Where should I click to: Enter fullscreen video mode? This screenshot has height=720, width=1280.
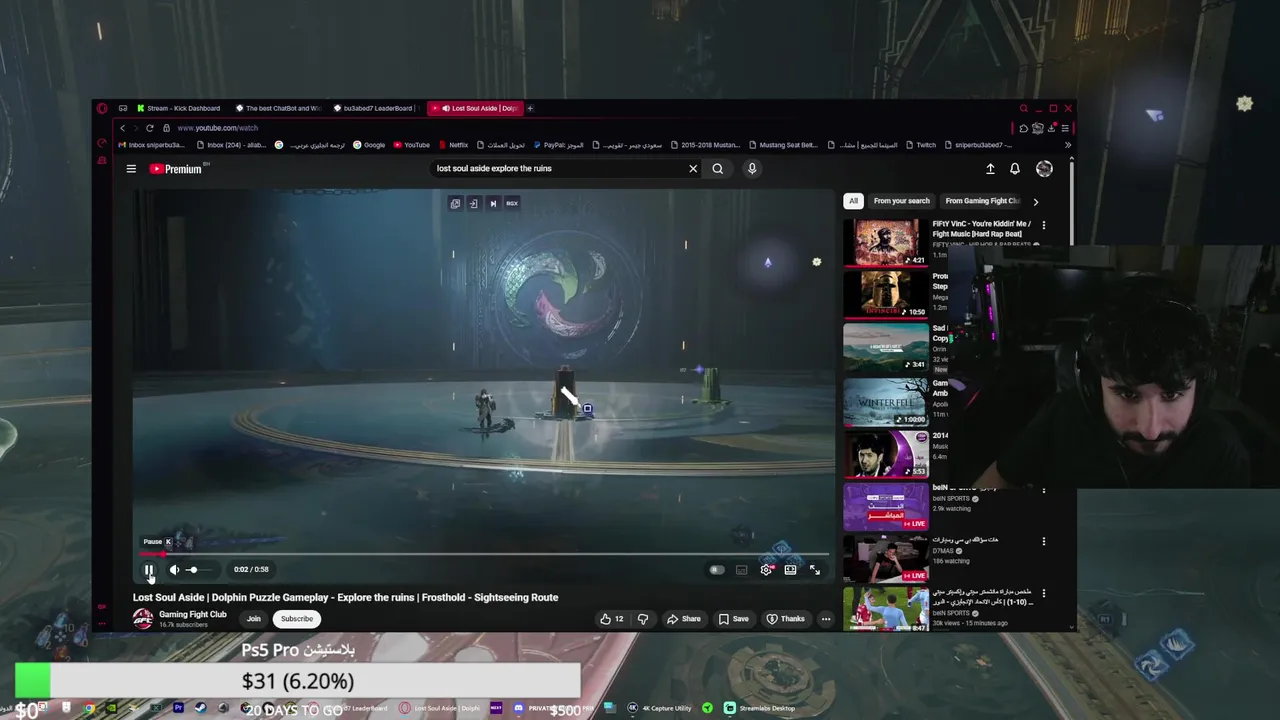click(x=815, y=570)
